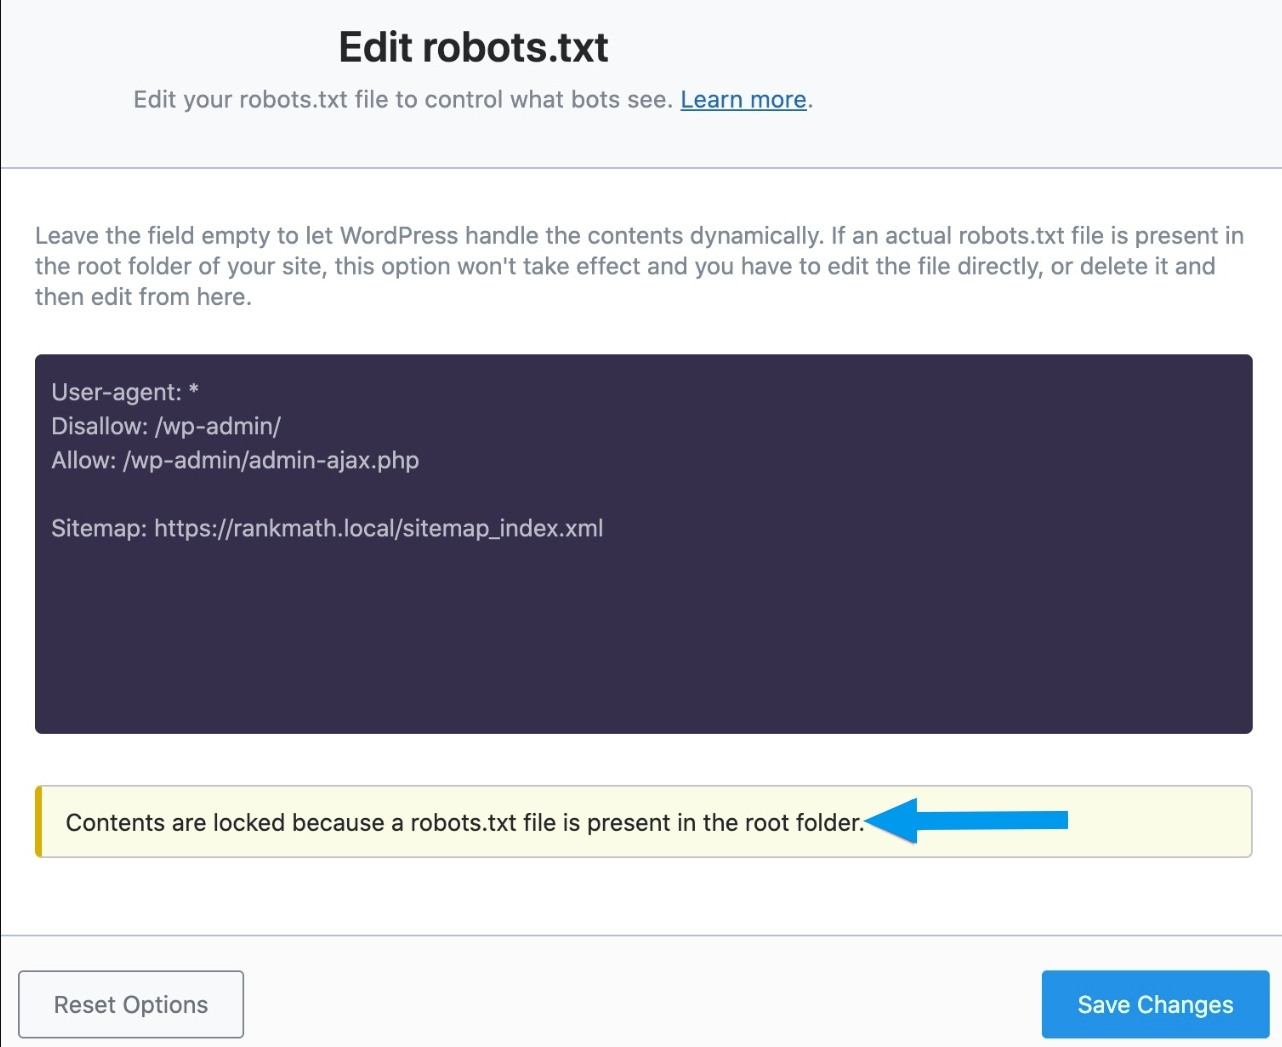Click the header section above the divider
Viewport: 1282px width, 1047px height.
[x=640, y=140]
